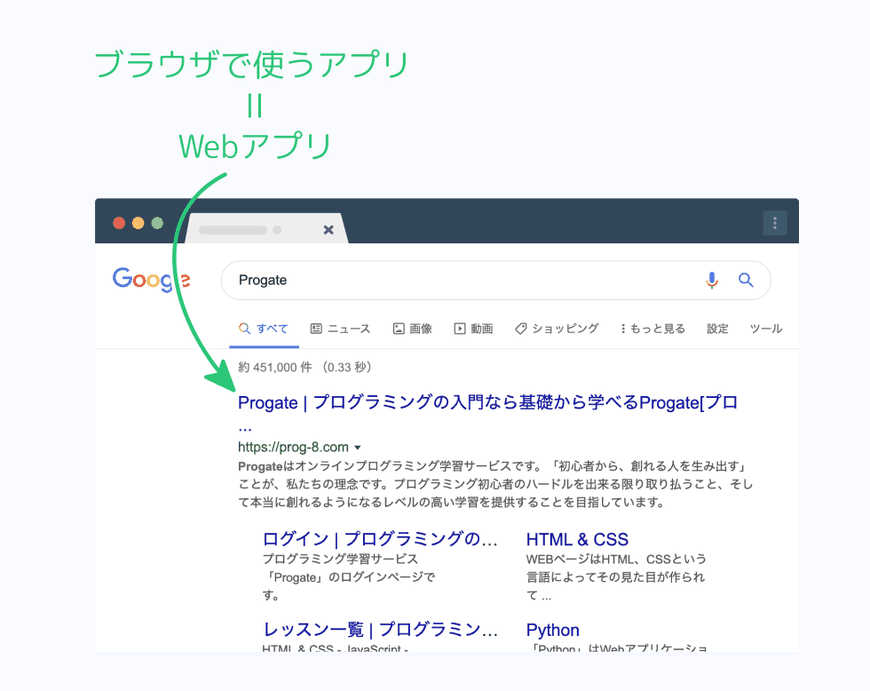The width and height of the screenshot is (870, 691).
Task: Open the Python sitelink
Action: (x=553, y=631)
